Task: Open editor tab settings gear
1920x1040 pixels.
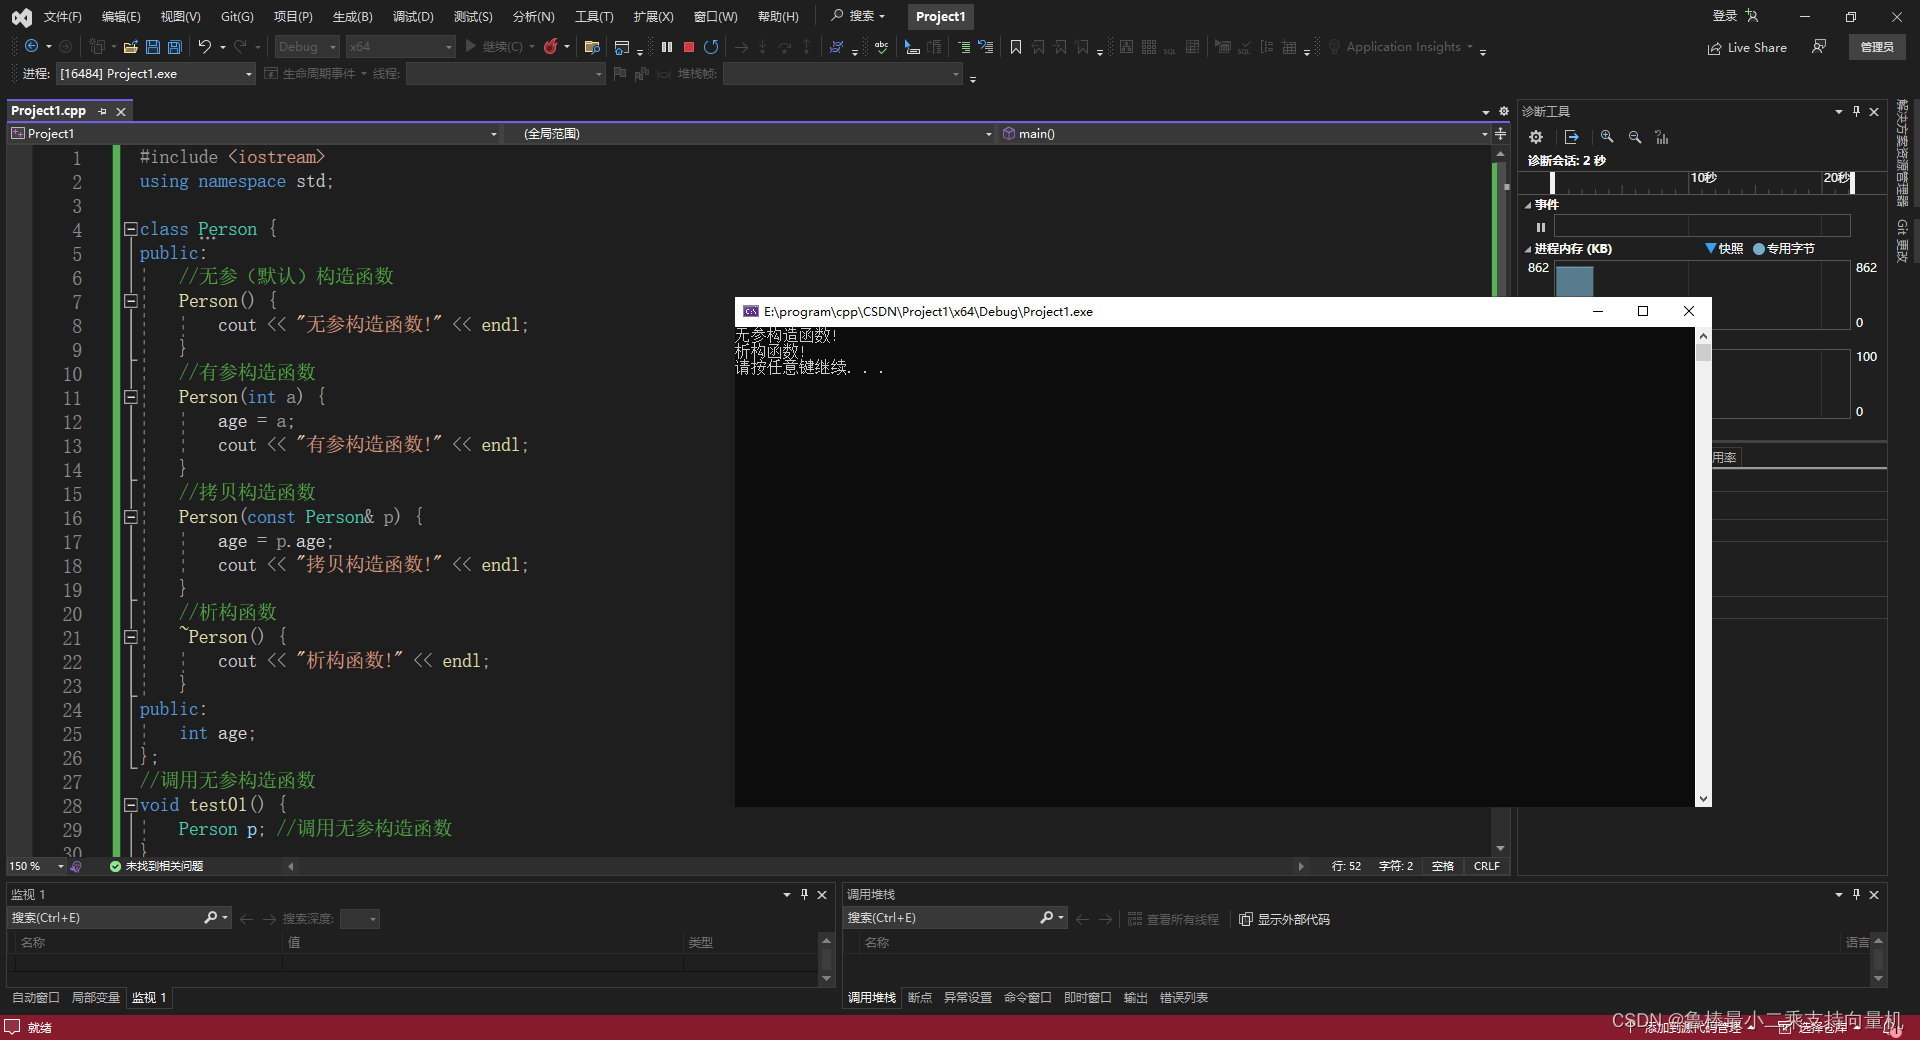Action: coord(1503,111)
